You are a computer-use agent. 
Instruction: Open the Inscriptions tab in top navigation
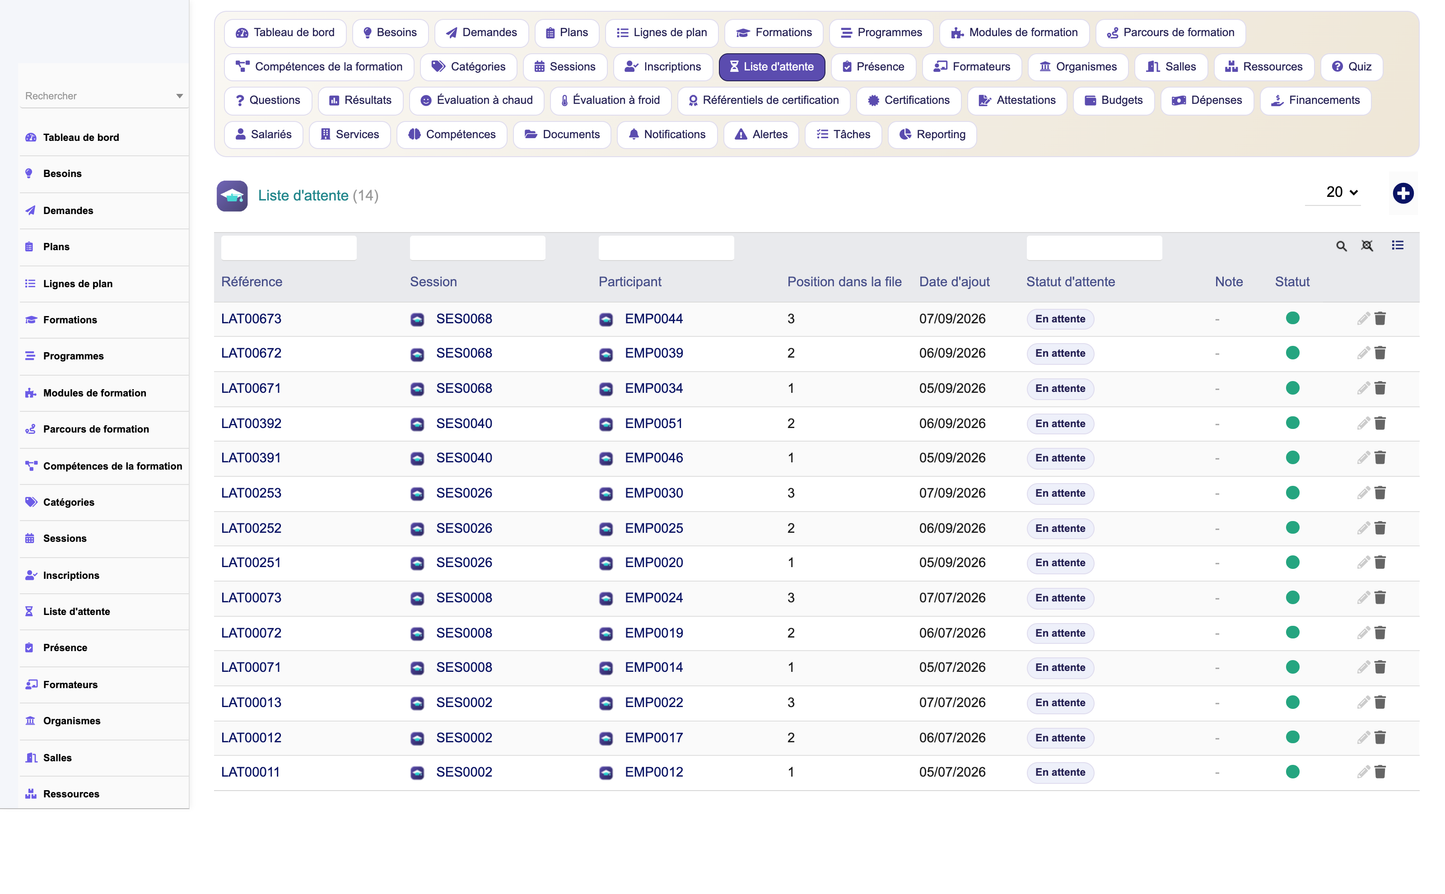pos(662,67)
